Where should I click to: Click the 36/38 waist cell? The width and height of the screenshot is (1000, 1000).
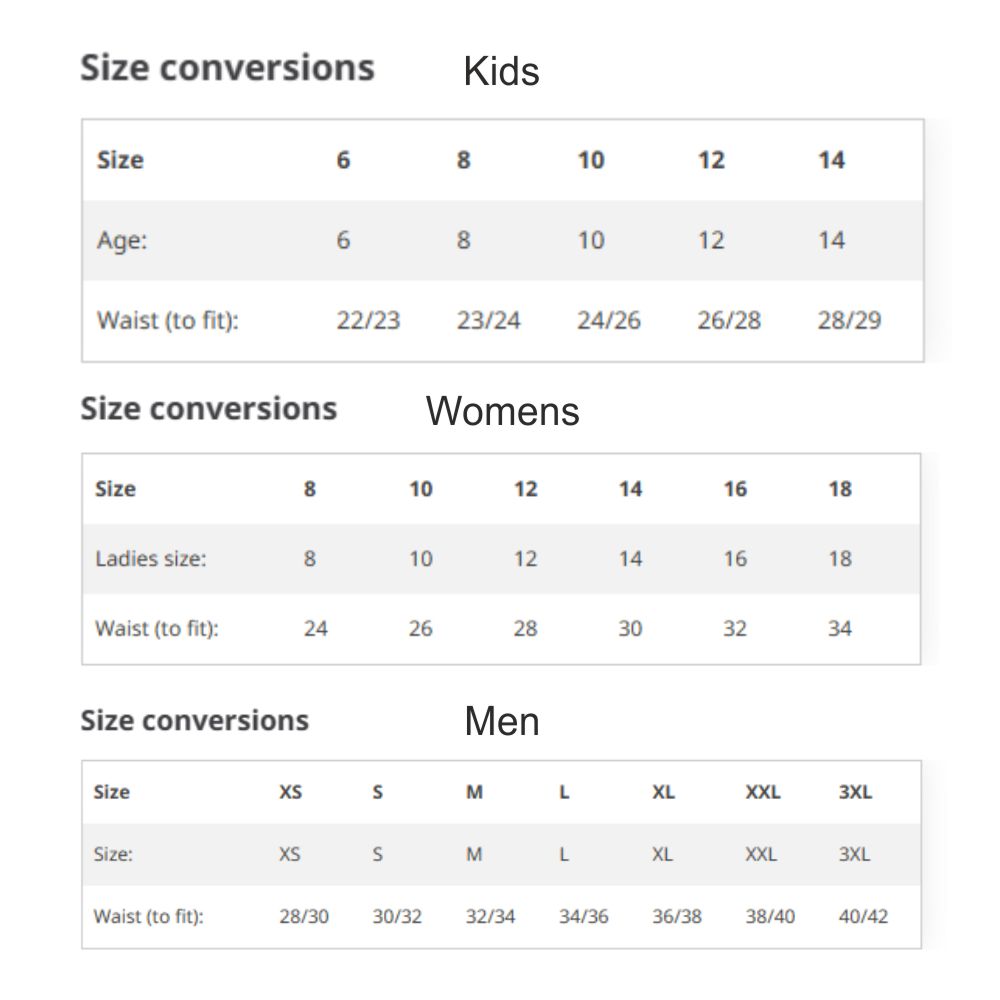pos(677,916)
